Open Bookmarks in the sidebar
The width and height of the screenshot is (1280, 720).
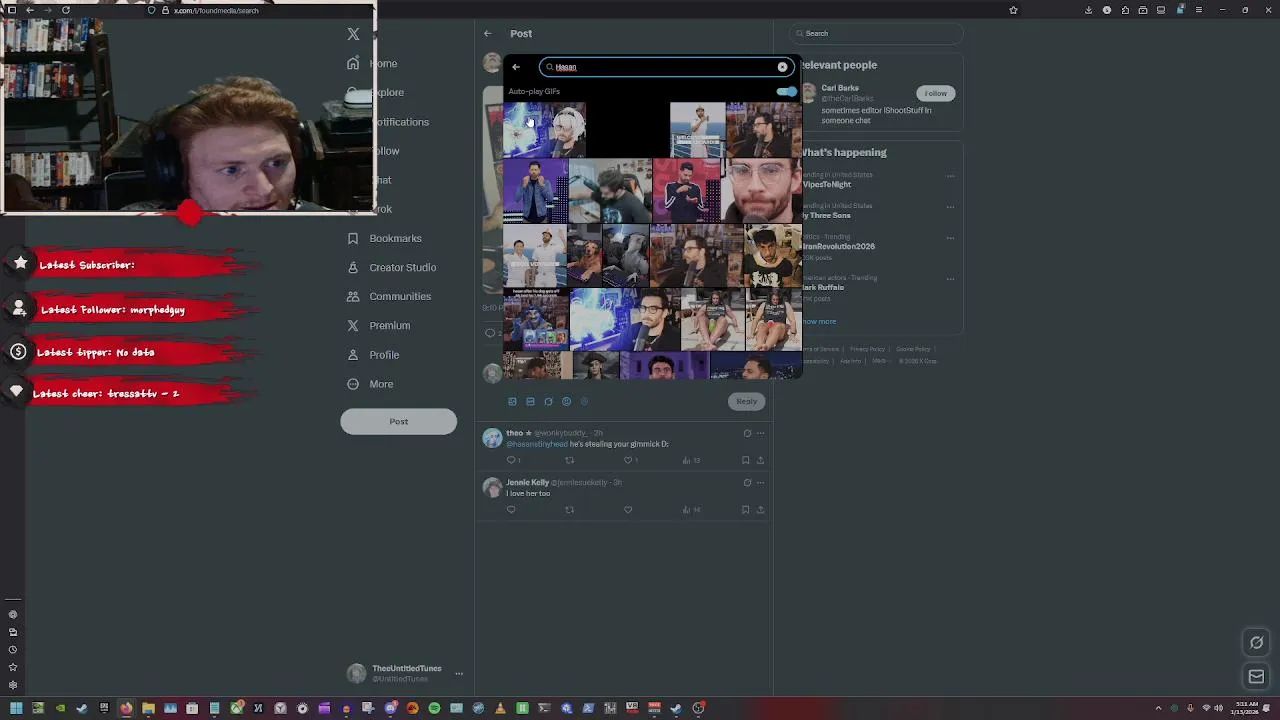[384, 238]
